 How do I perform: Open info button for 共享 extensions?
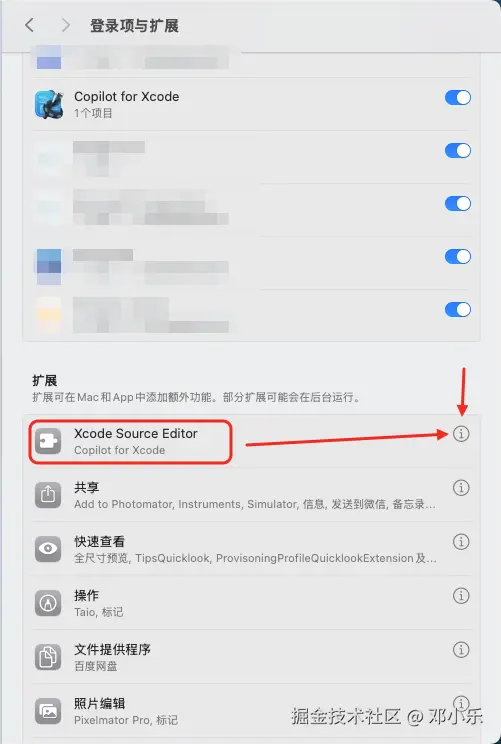(x=461, y=487)
